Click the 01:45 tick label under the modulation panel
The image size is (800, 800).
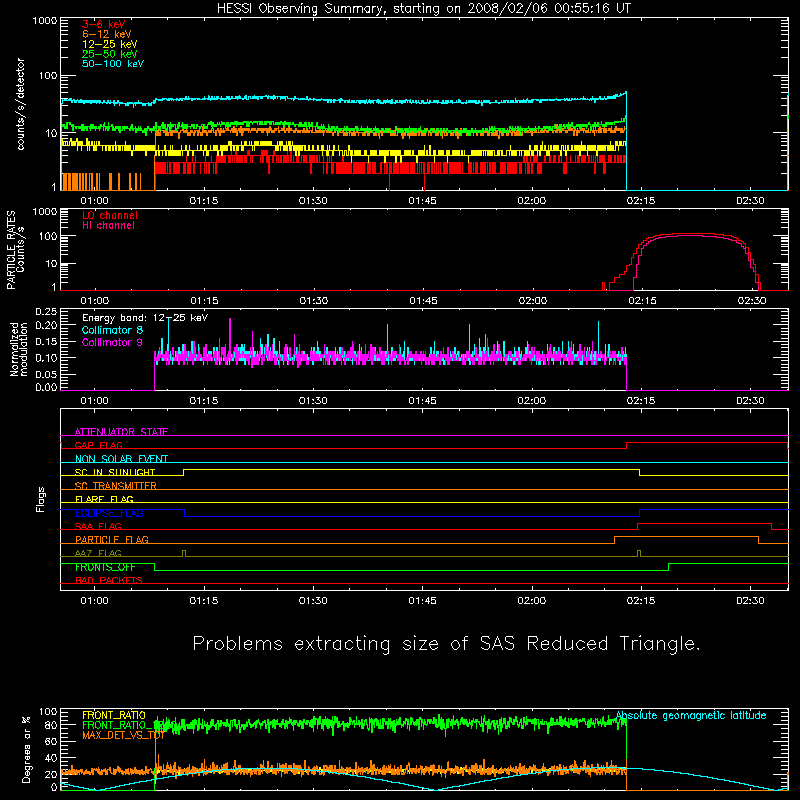[422, 401]
